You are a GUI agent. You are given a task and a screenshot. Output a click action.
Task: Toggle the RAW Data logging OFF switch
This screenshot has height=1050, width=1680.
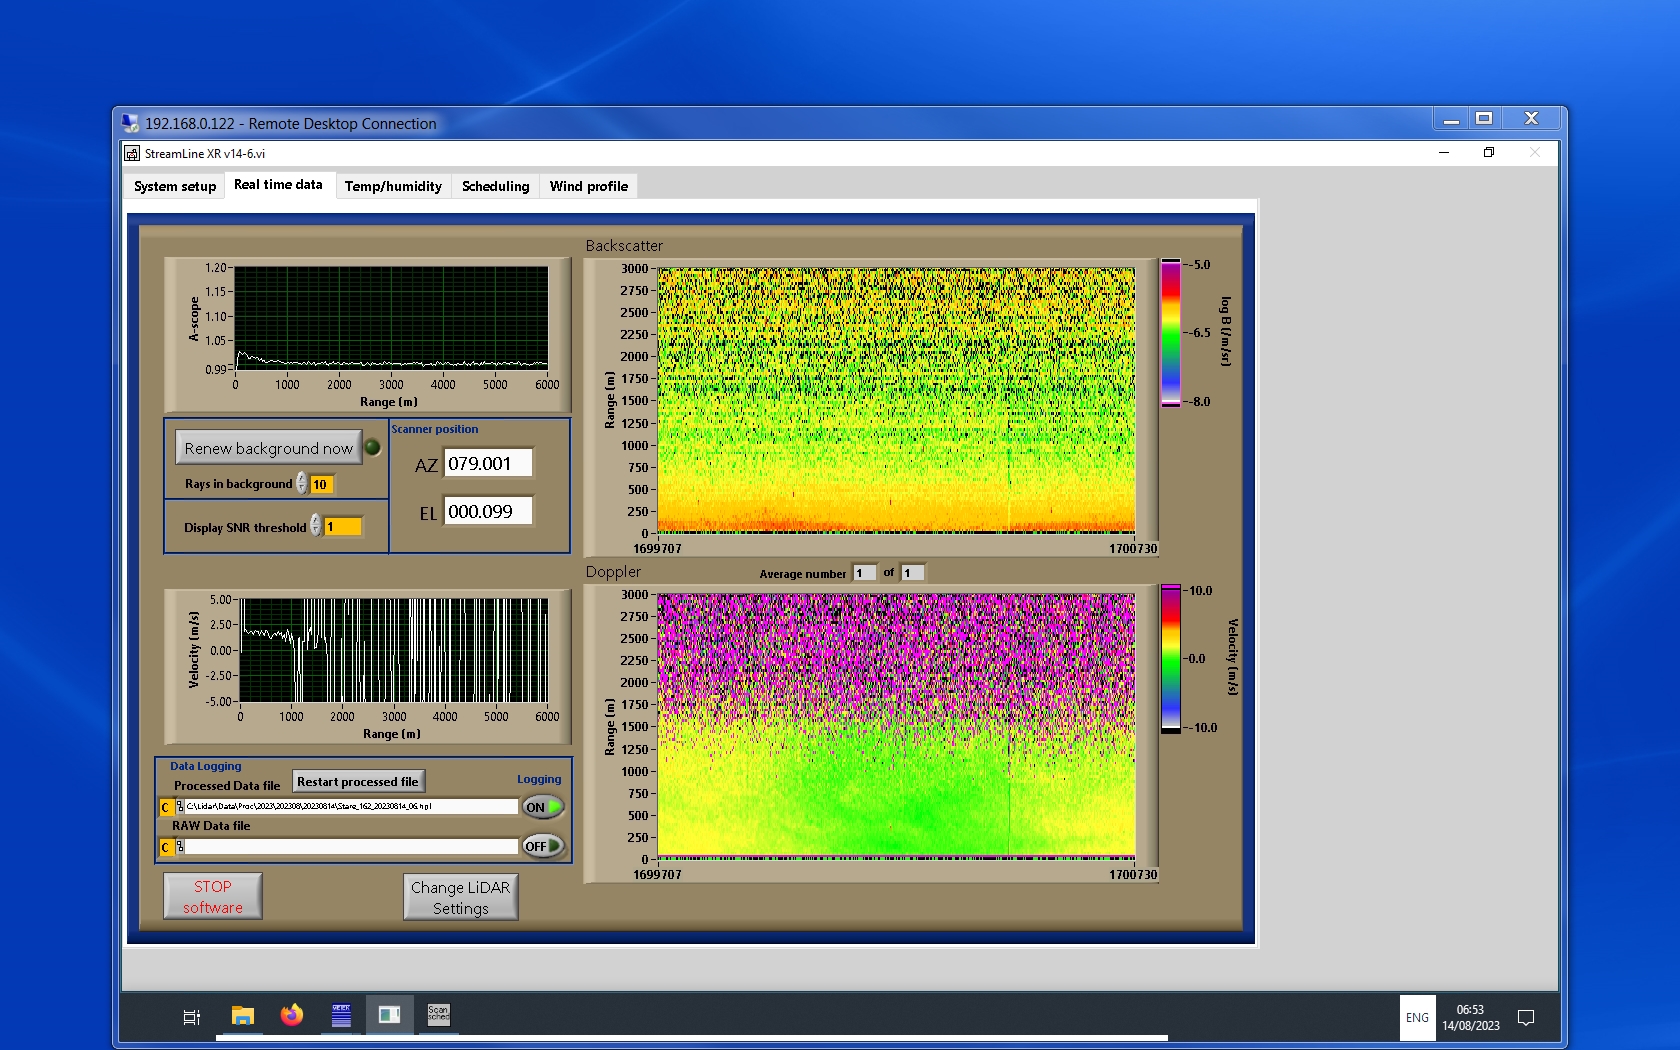click(543, 846)
